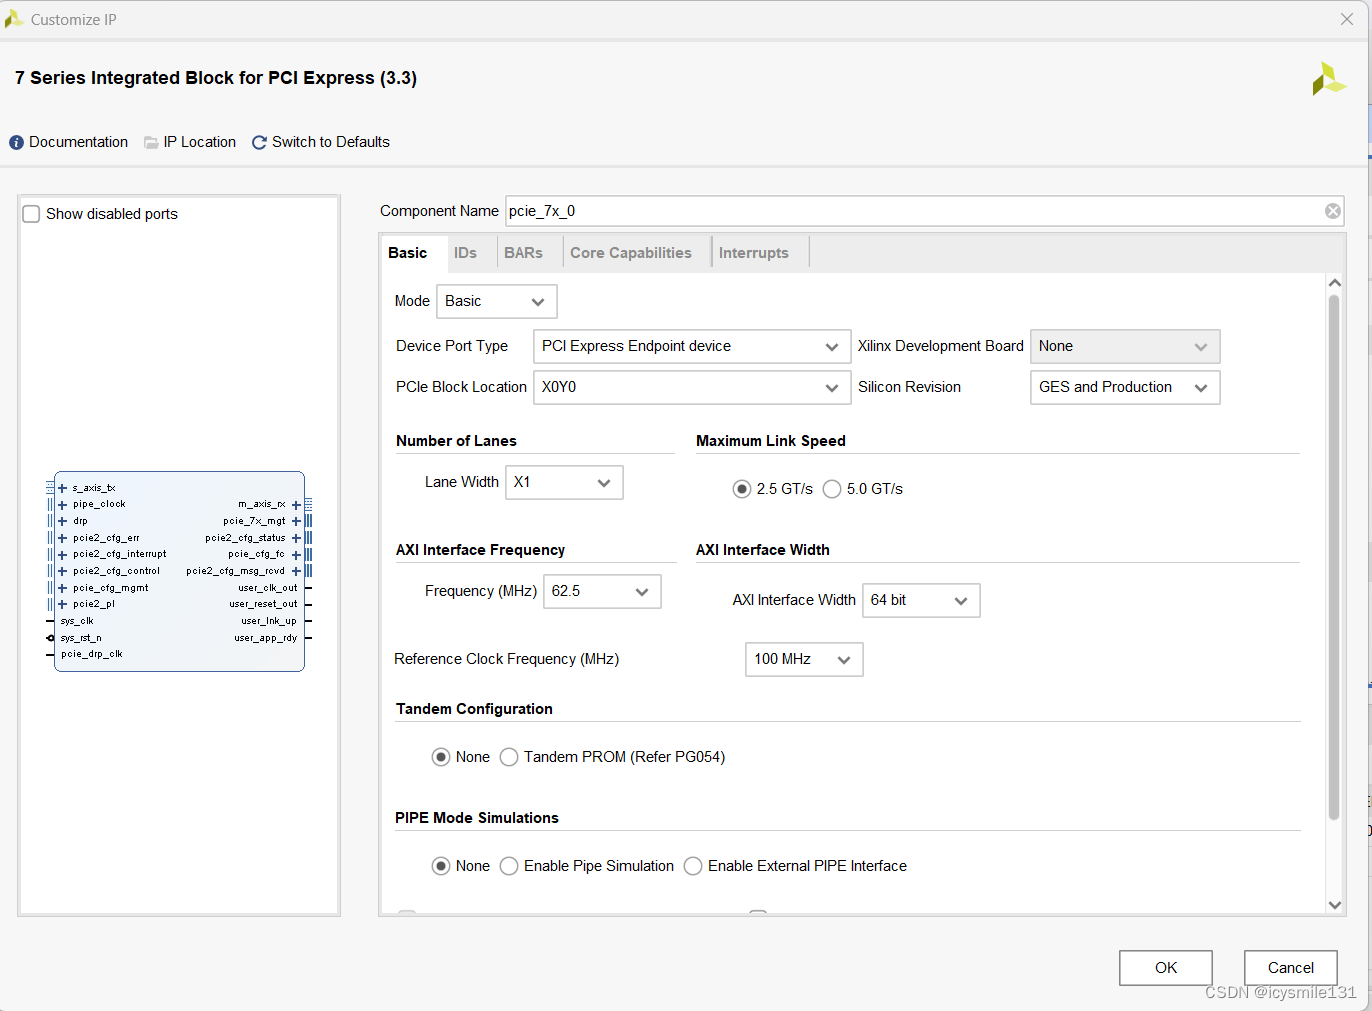Switch to the IDs tab
This screenshot has width=1372, height=1011.
[x=465, y=253]
